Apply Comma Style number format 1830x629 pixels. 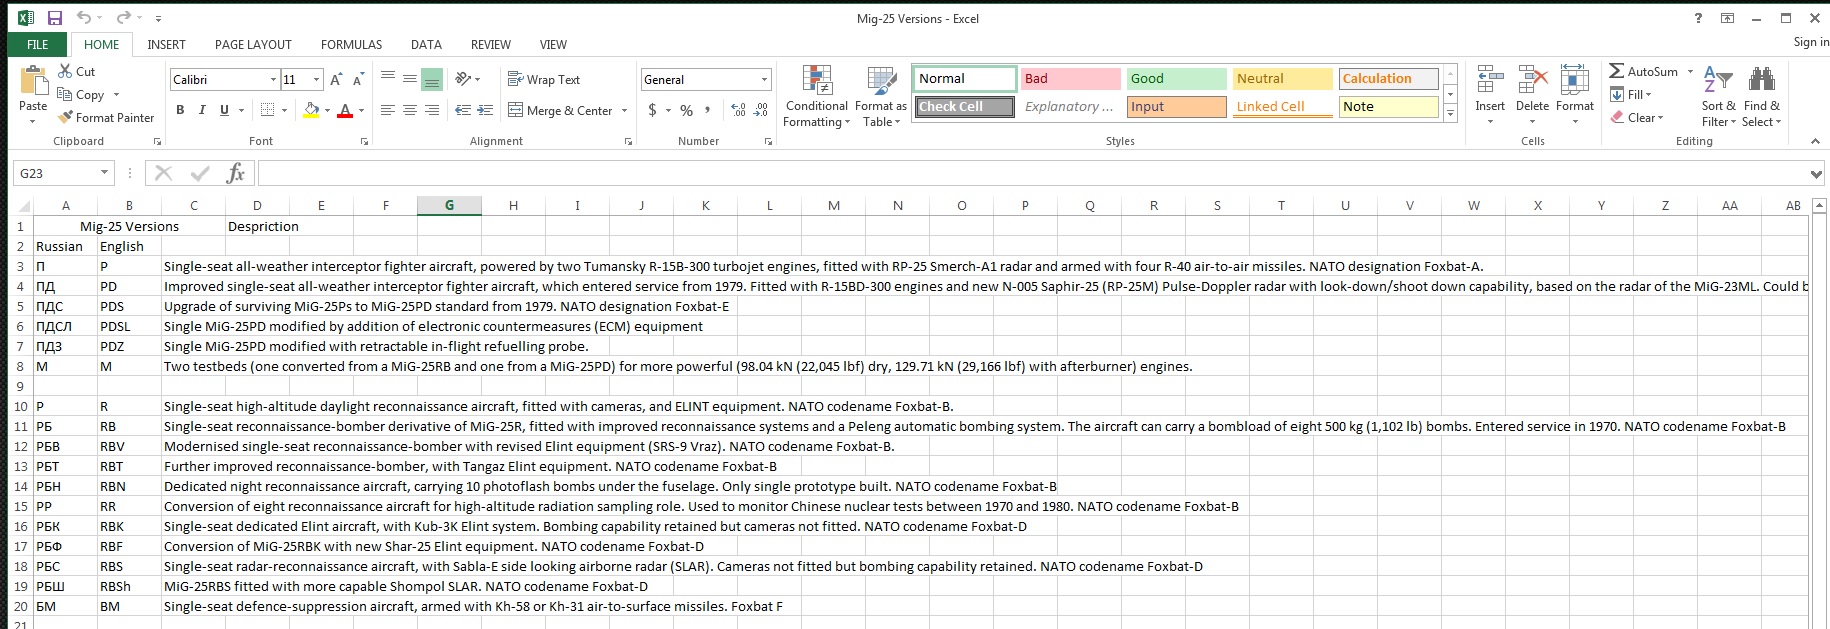tap(708, 110)
